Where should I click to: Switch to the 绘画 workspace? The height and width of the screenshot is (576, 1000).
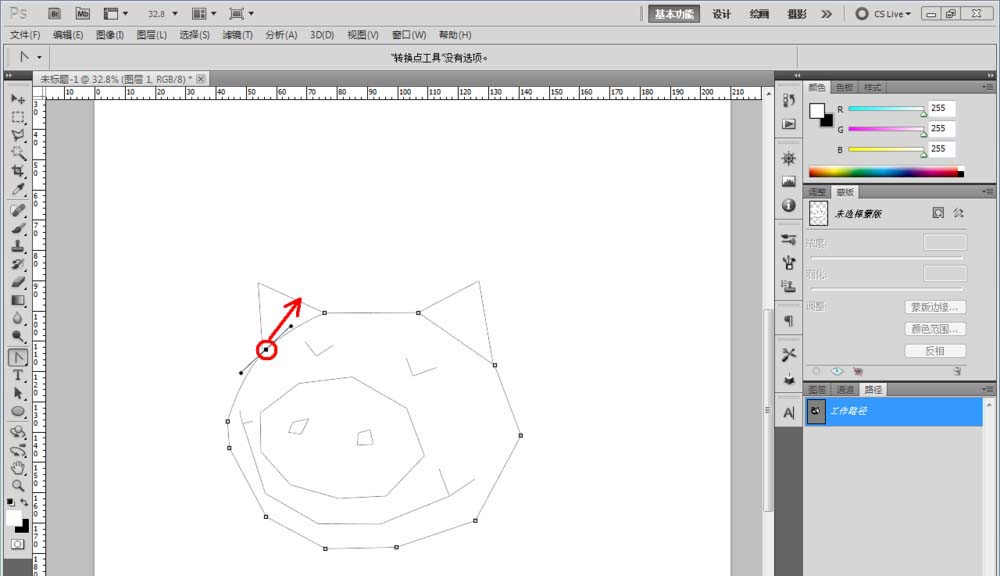coord(759,14)
